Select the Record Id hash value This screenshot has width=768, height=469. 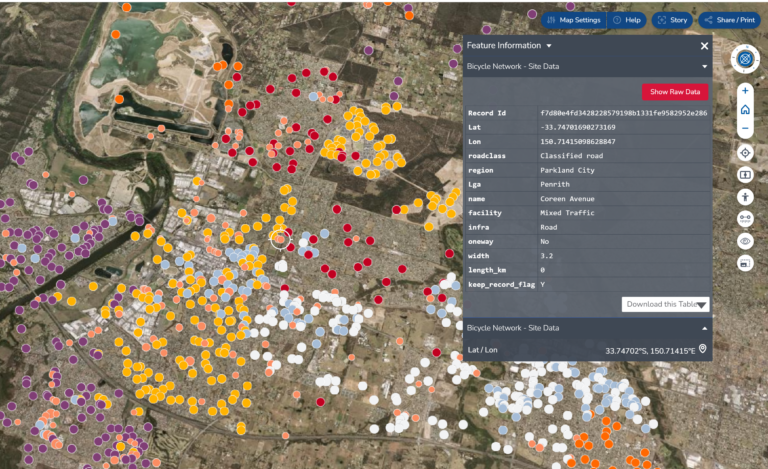[x=624, y=113]
